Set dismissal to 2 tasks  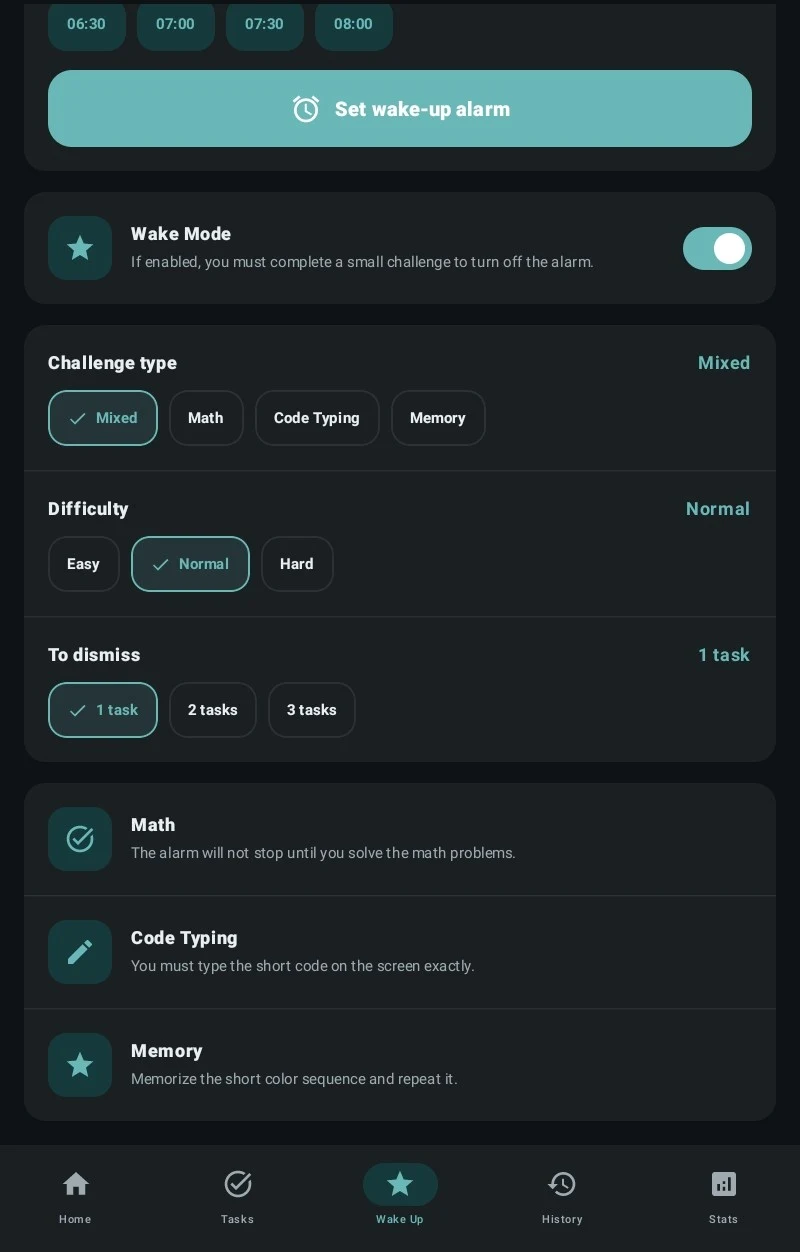tap(213, 710)
